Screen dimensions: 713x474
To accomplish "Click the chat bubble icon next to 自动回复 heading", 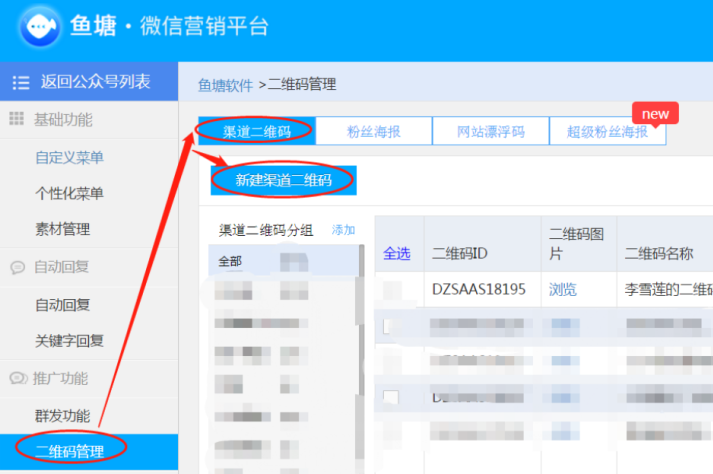I will [18, 267].
